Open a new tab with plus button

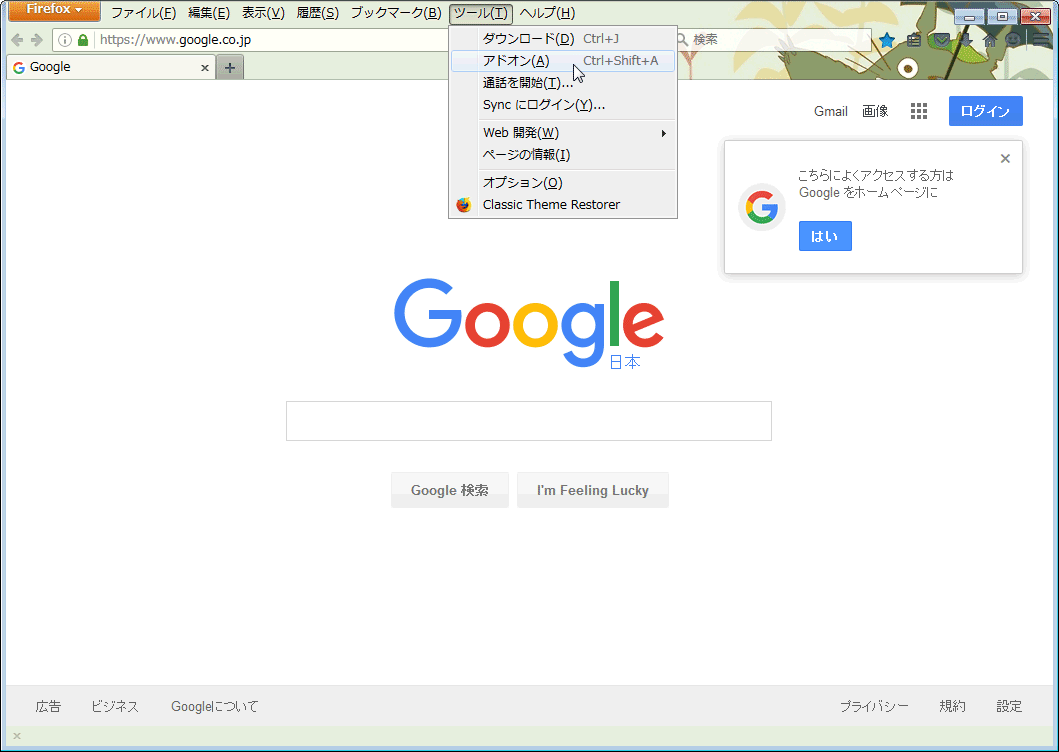(x=230, y=68)
